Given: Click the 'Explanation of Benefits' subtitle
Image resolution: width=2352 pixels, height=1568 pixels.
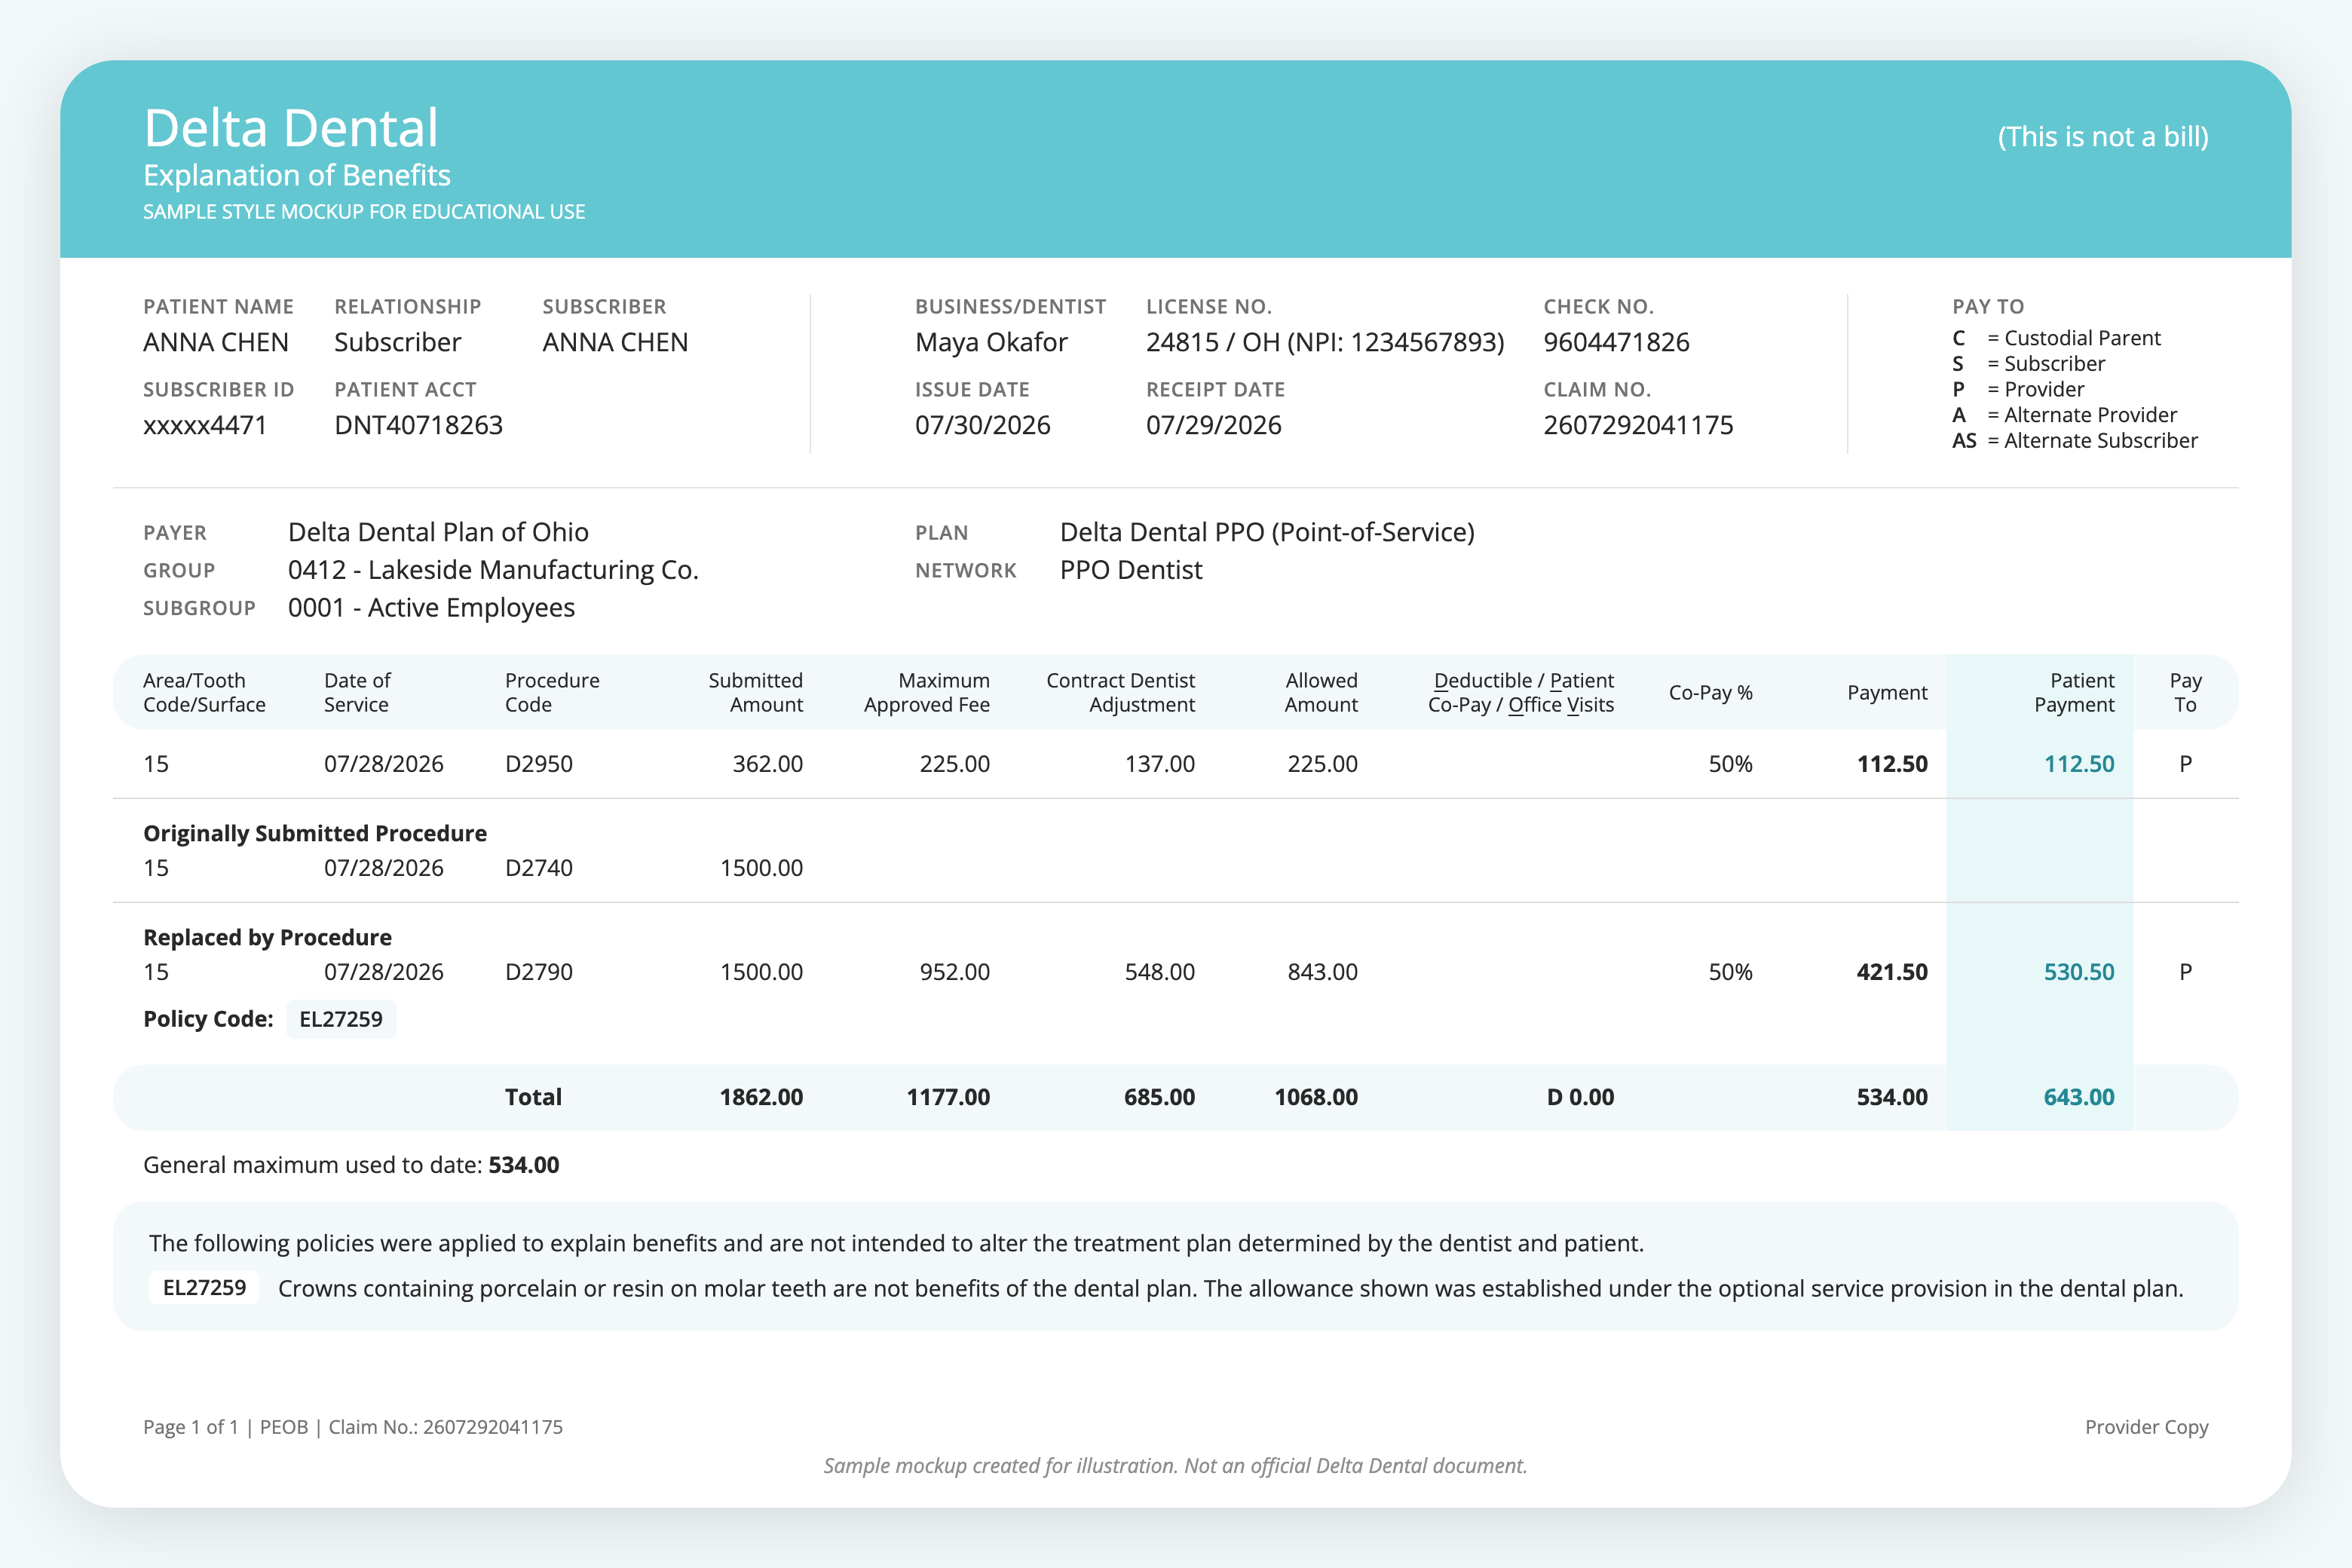Looking at the screenshot, I should tap(297, 176).
